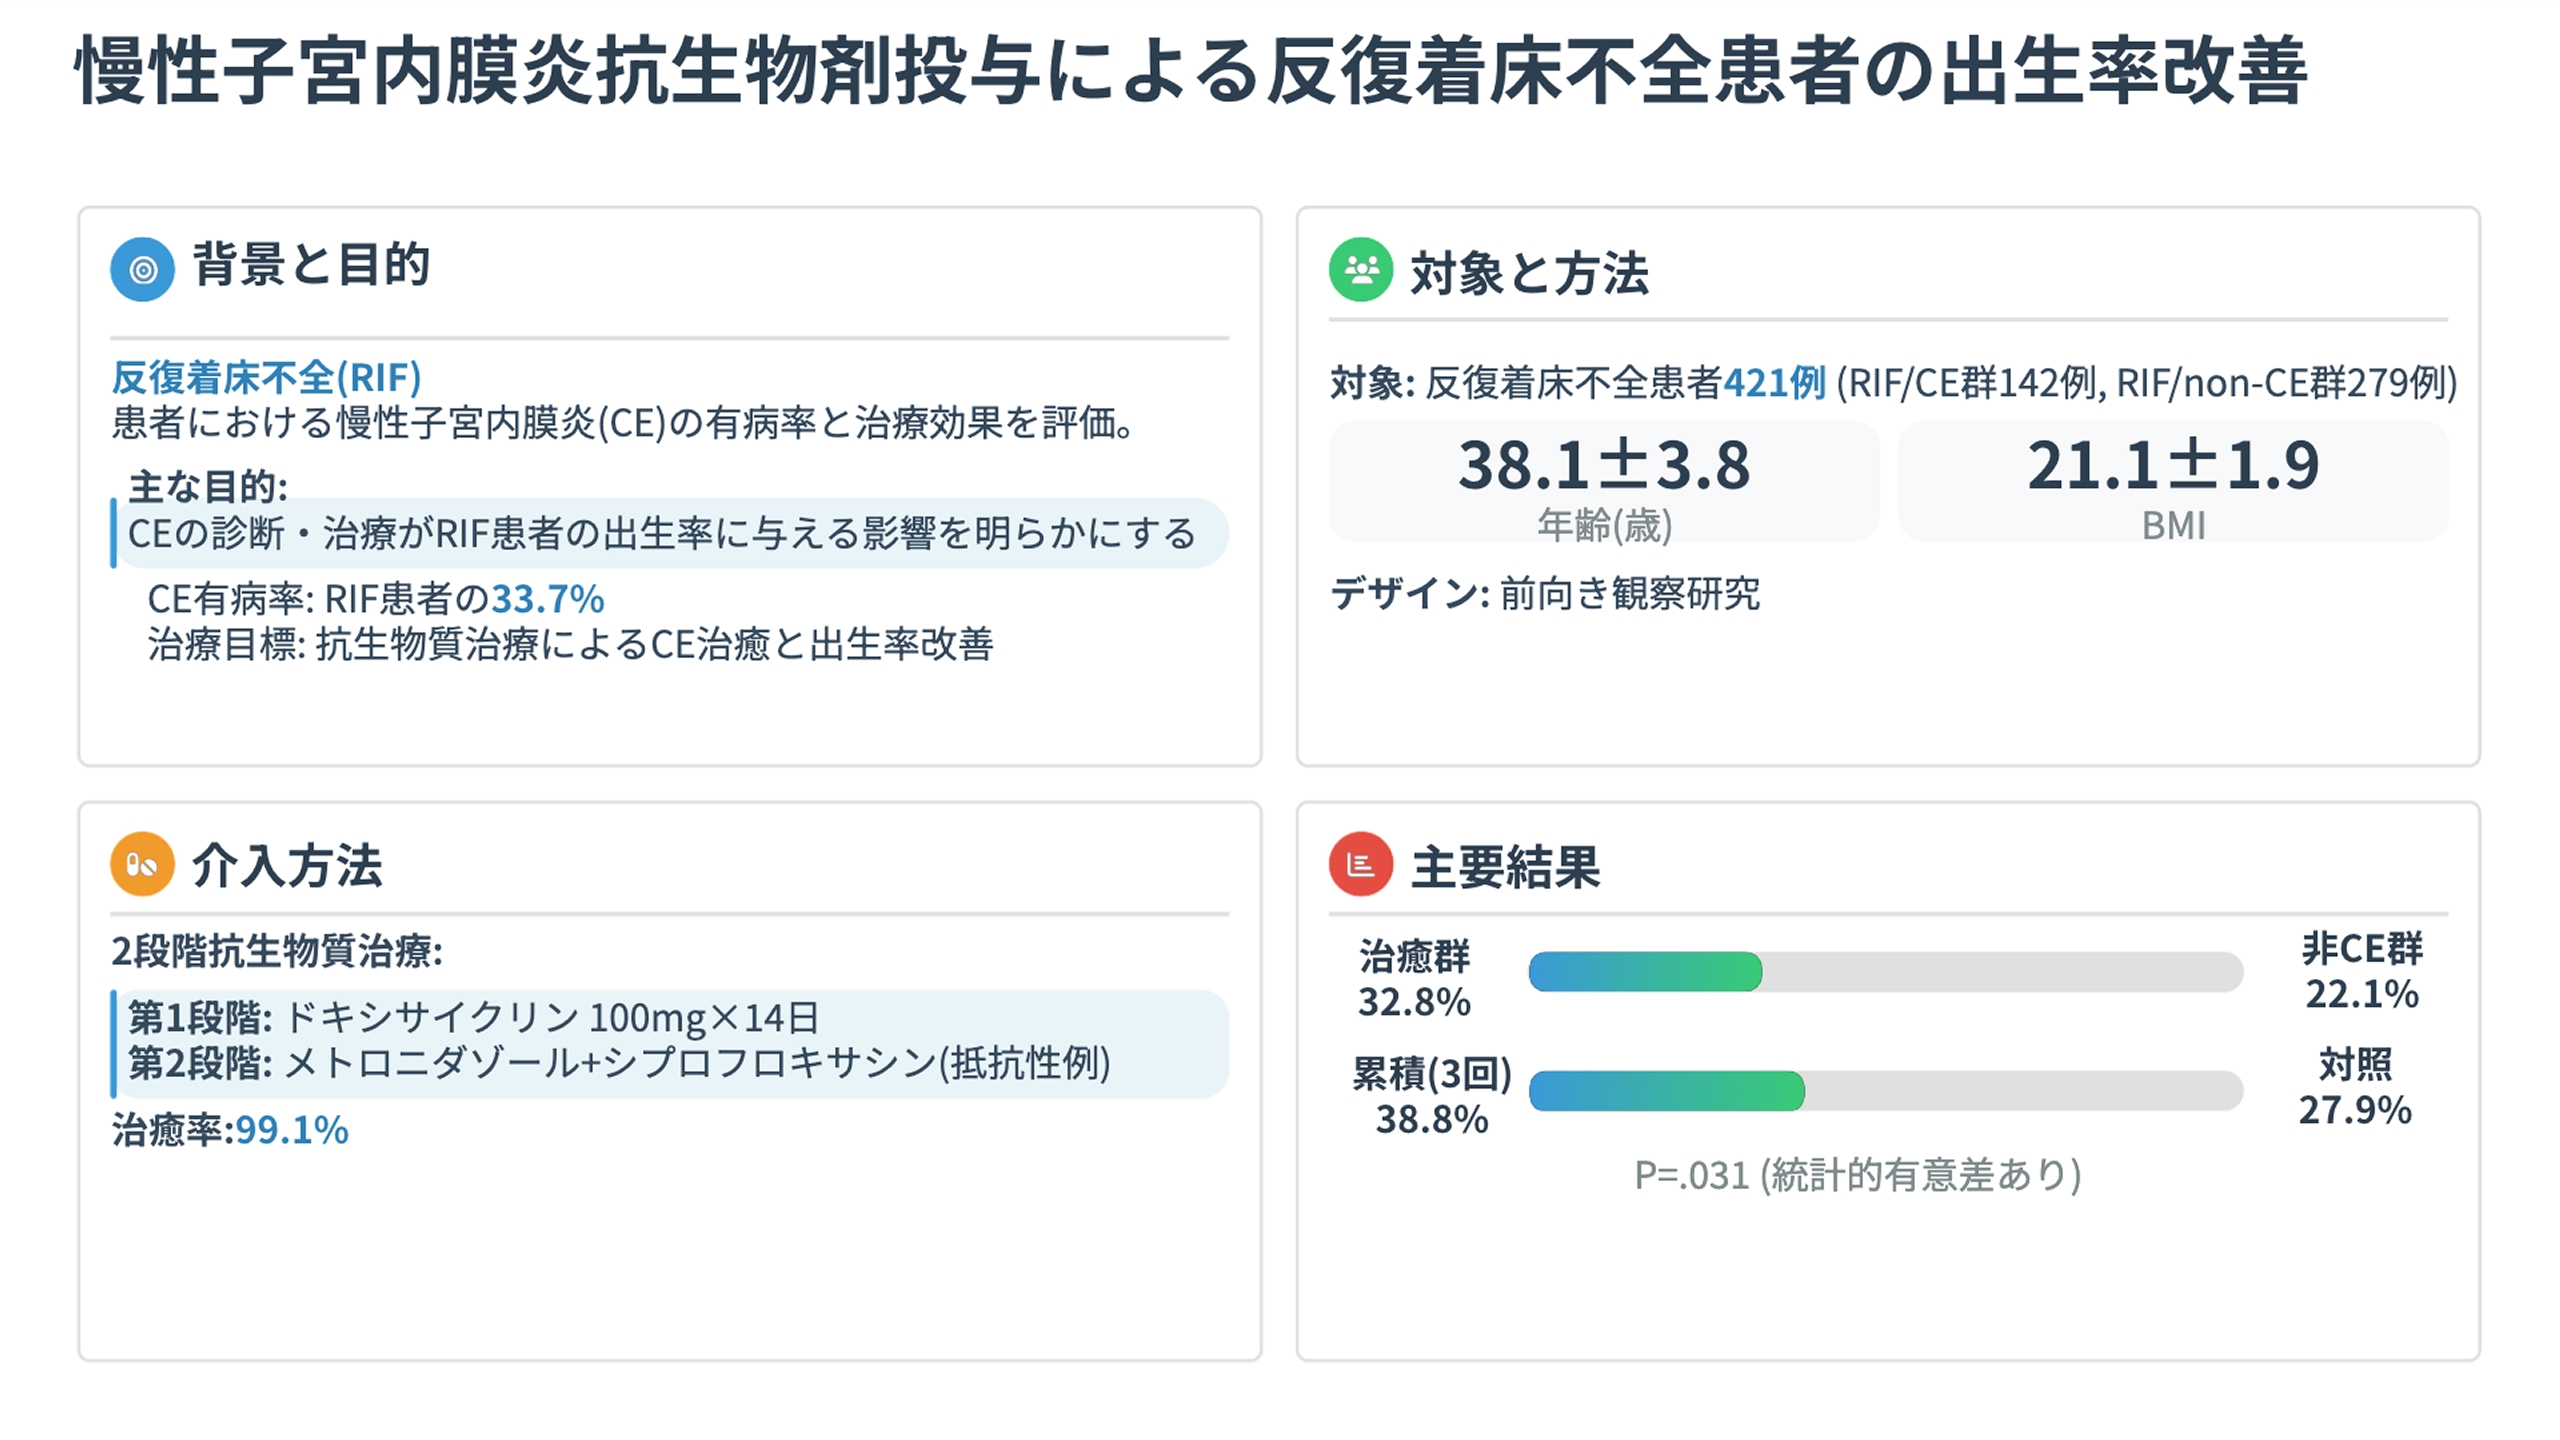Click the main slide title heading
The image size is (2560, 1440).
click(x=1190, y=72)
